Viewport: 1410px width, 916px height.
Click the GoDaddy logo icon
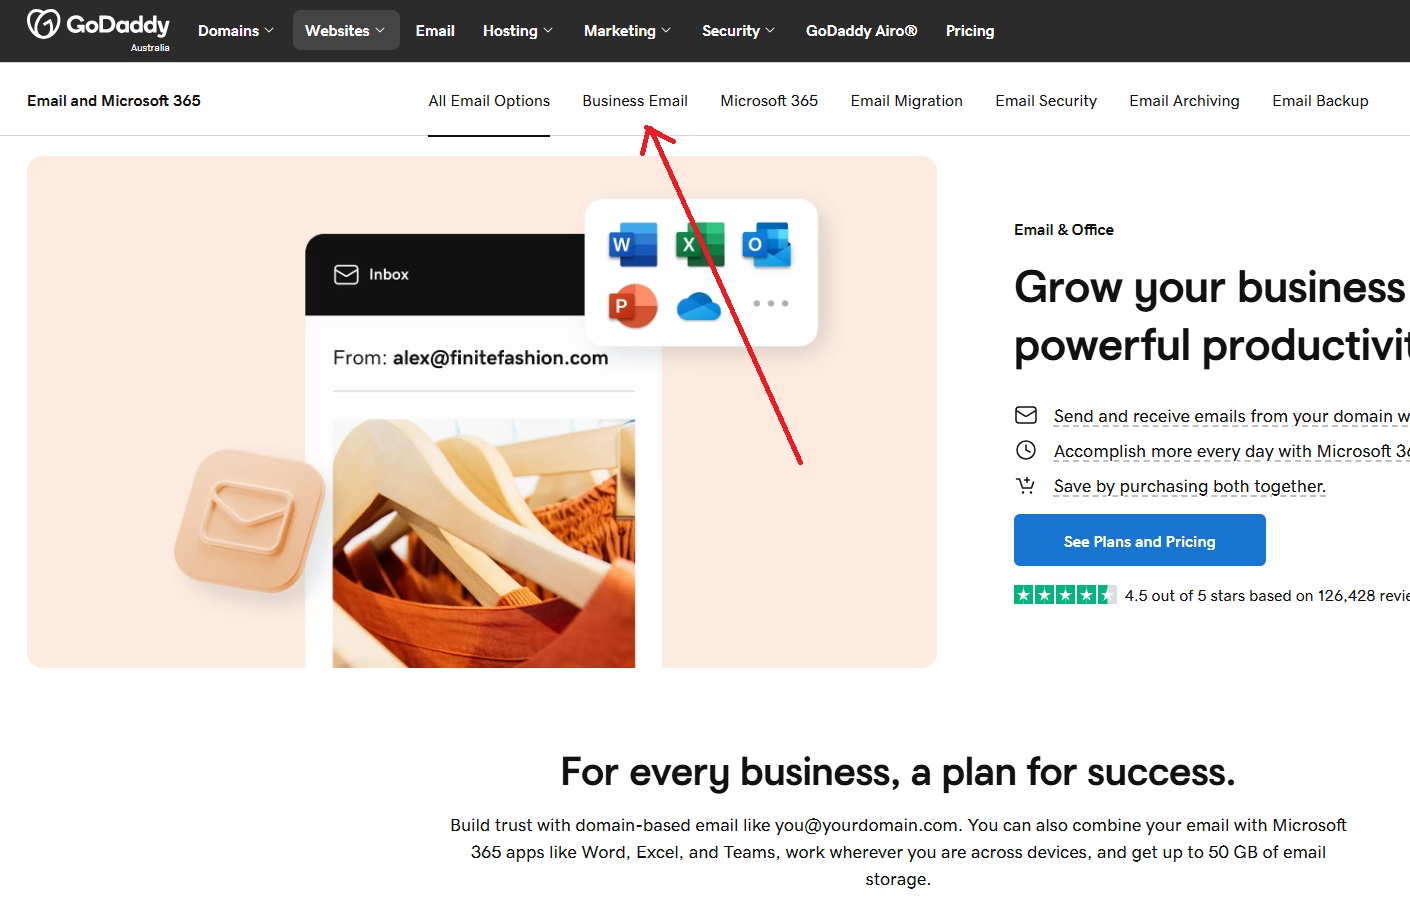(x=43, y=24)
